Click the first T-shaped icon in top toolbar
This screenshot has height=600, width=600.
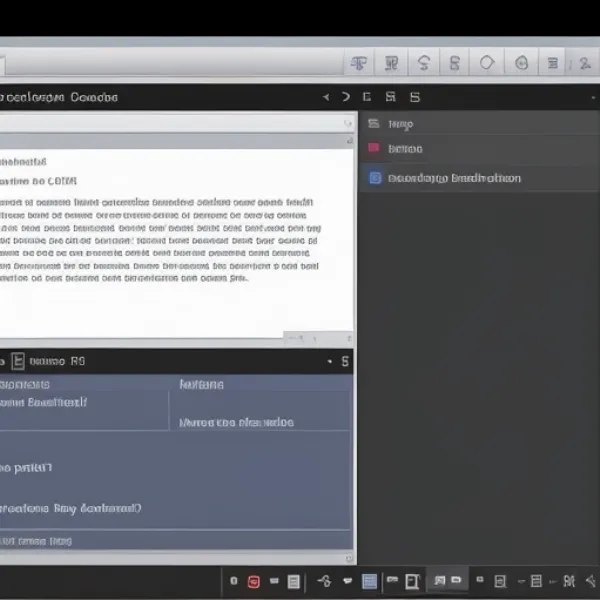359,63
